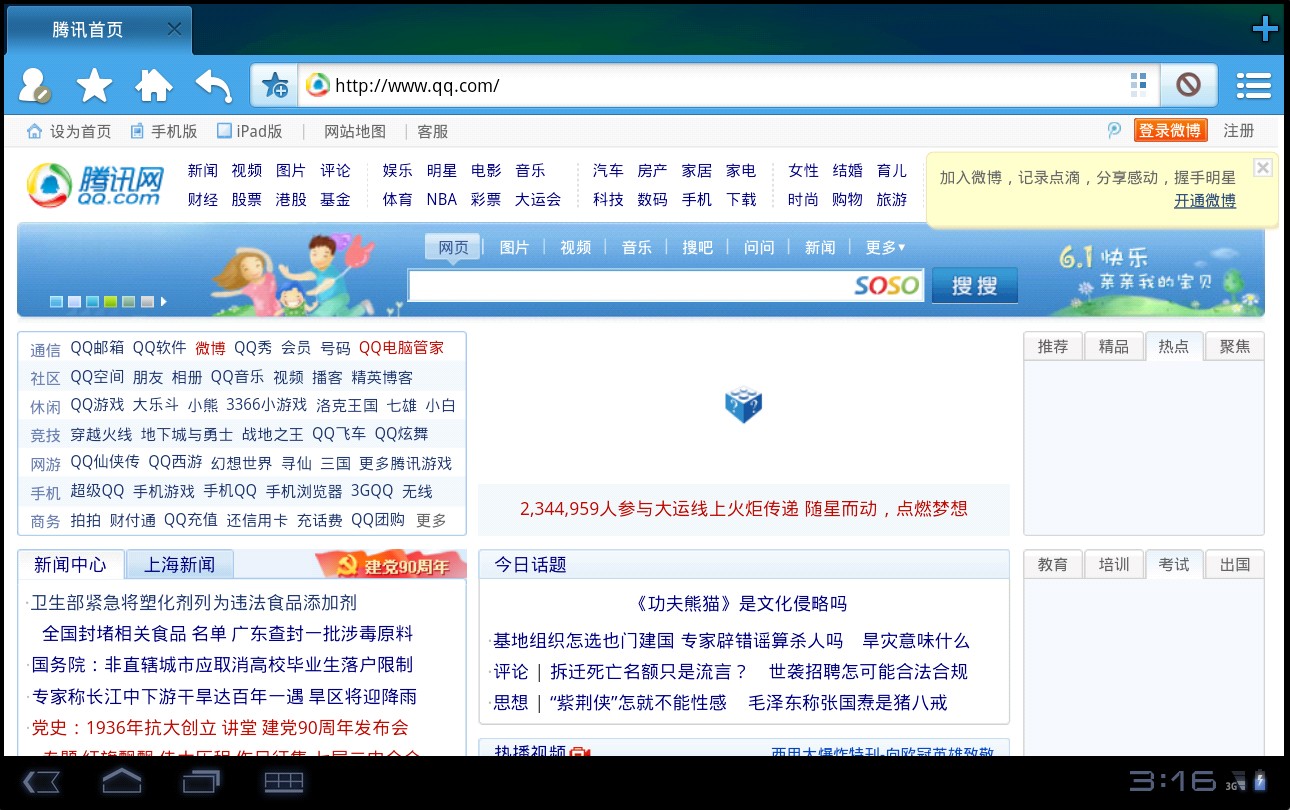Go to browser home page icon
Viewport: 1290px width, 810px height.
pos(154,85)
